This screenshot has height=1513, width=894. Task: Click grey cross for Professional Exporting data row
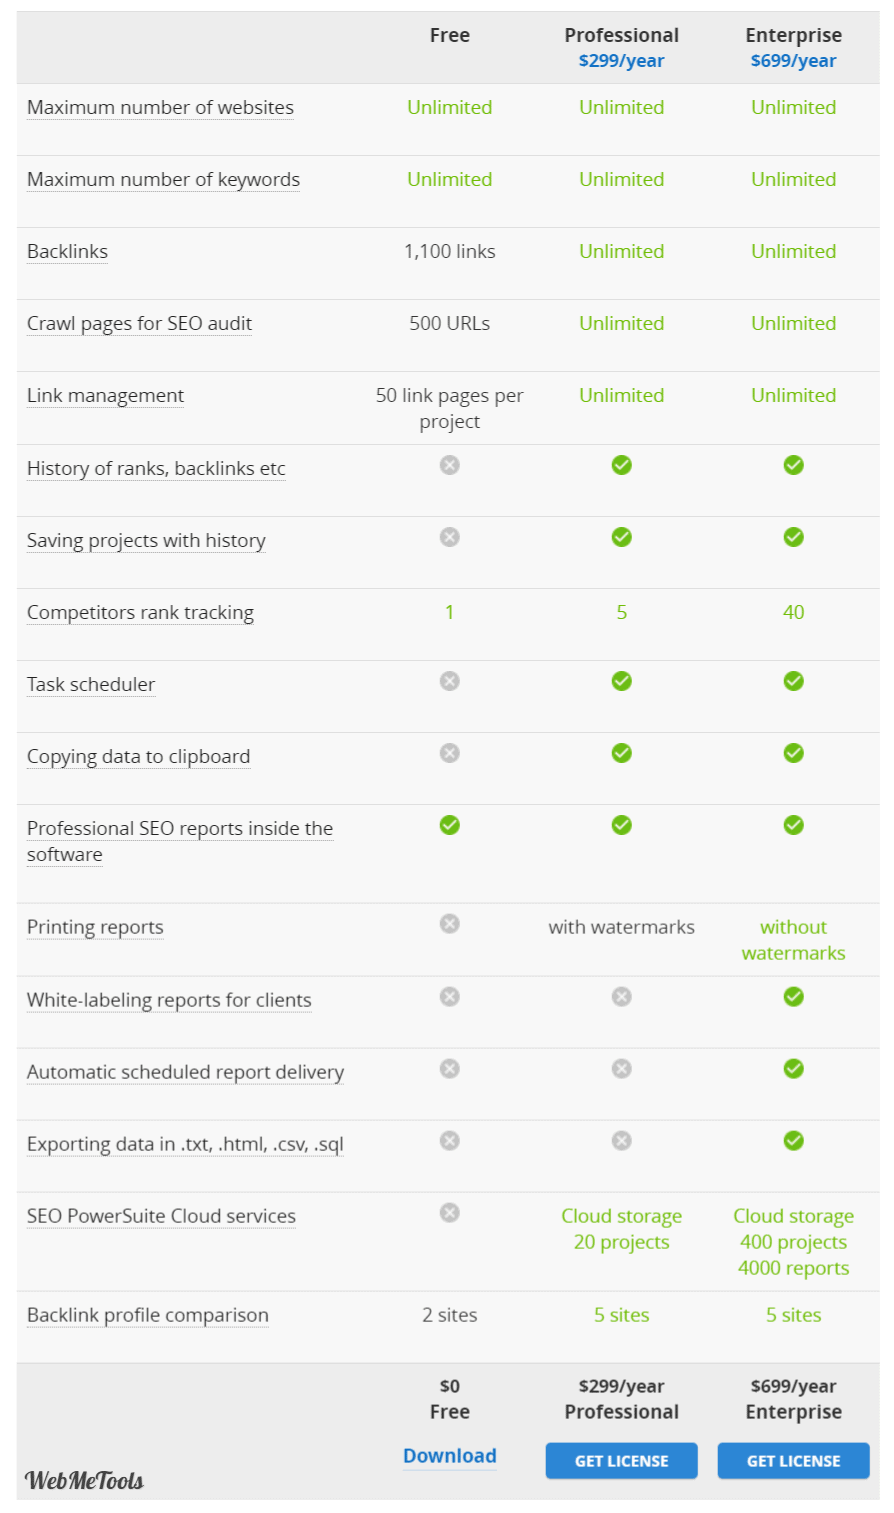coord(622,1141)
